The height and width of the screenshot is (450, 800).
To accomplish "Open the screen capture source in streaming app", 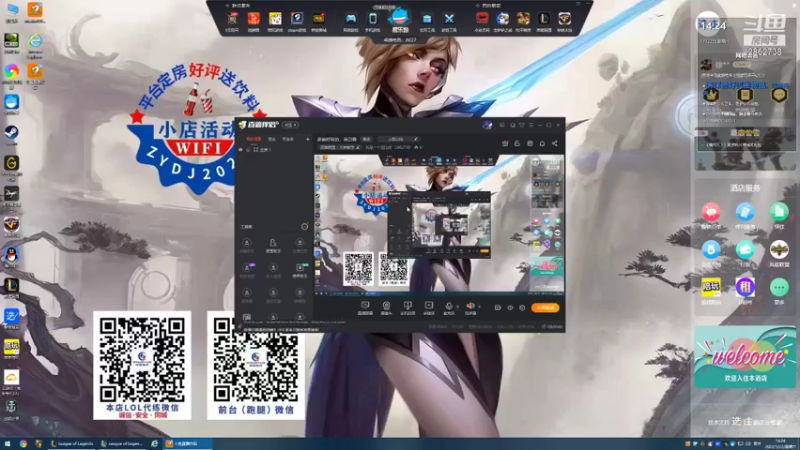I will [x=365, y=307].
